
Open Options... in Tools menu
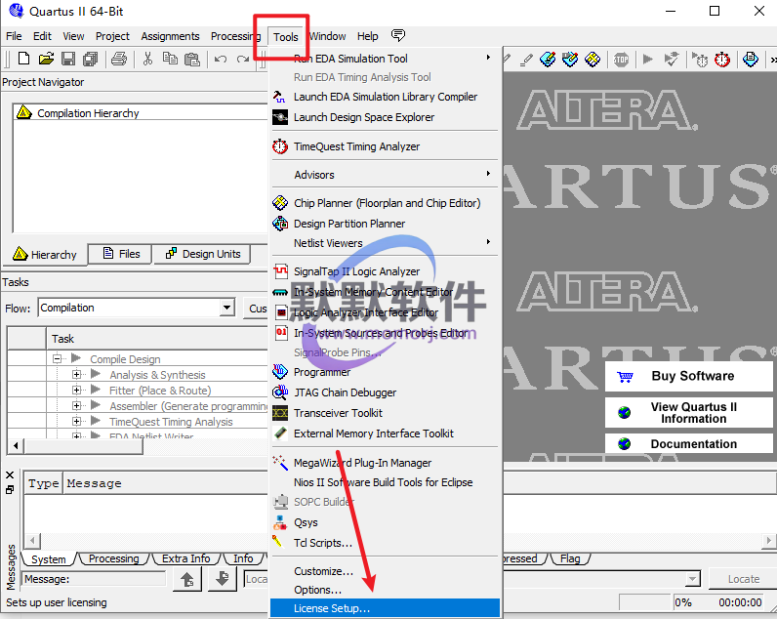(x=385, y=590)
